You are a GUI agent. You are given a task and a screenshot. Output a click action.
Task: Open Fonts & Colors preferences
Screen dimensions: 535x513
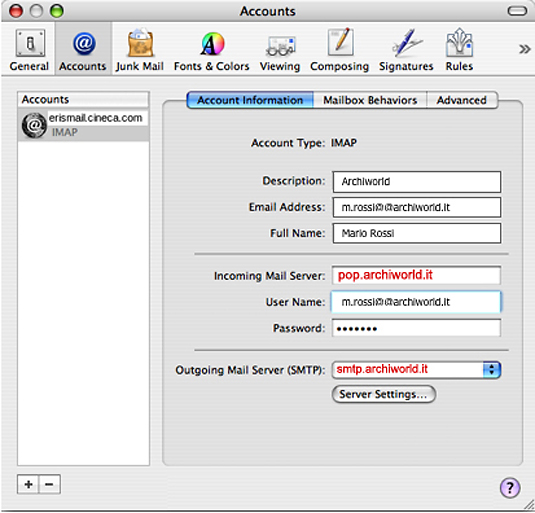[212, 50]
